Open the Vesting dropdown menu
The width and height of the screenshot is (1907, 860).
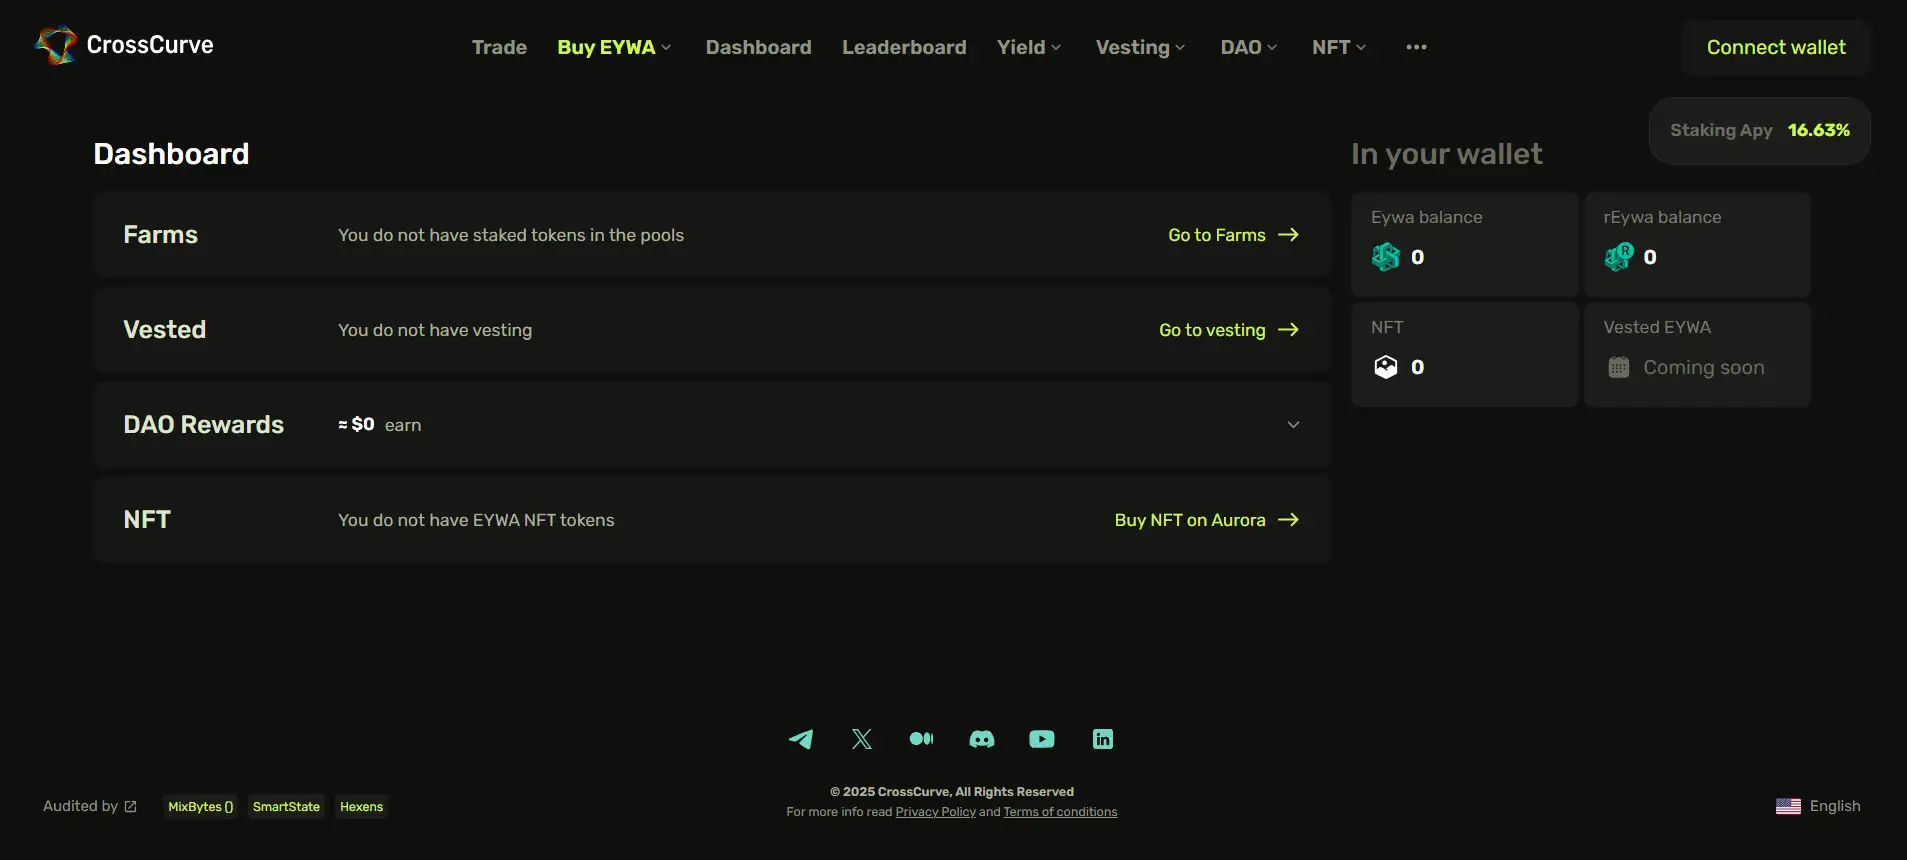[1140, 47]
